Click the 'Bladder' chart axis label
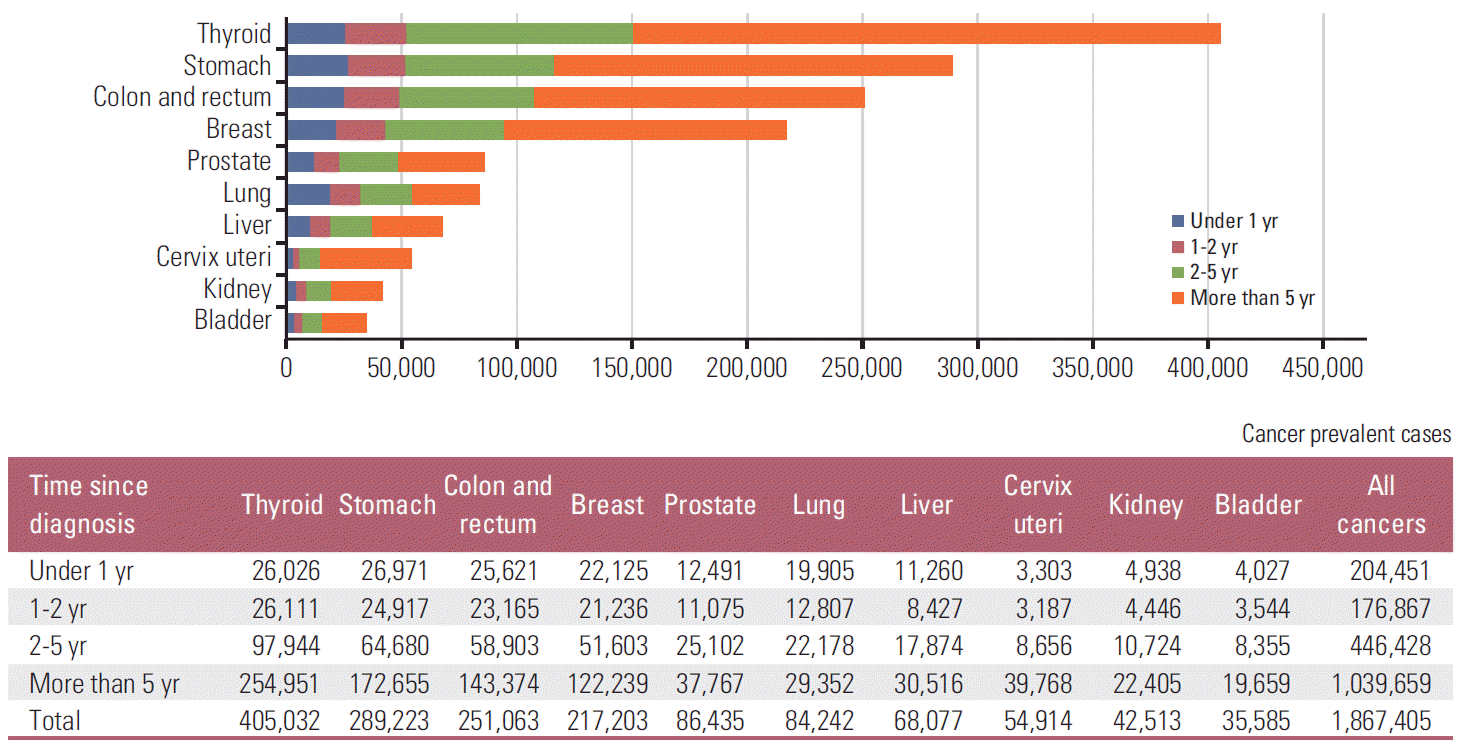1463x749 pixels. 233,321
